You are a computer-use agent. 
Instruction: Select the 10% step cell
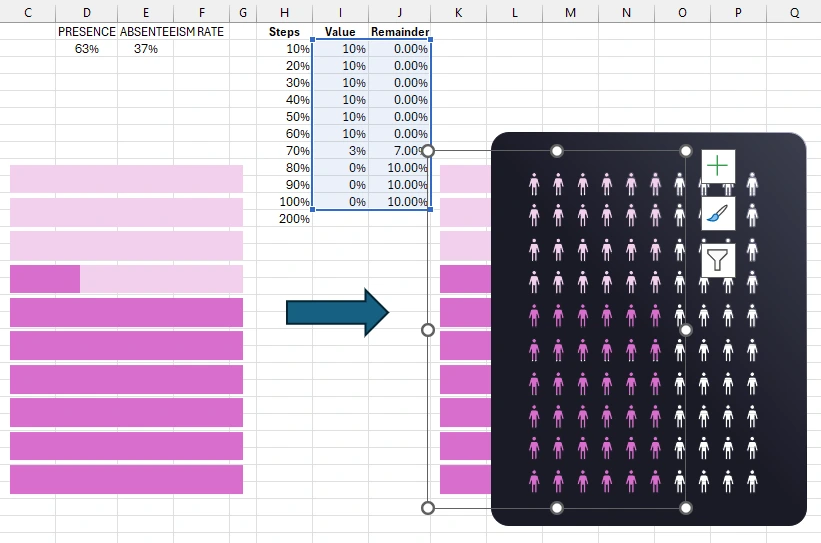[284, 49]
